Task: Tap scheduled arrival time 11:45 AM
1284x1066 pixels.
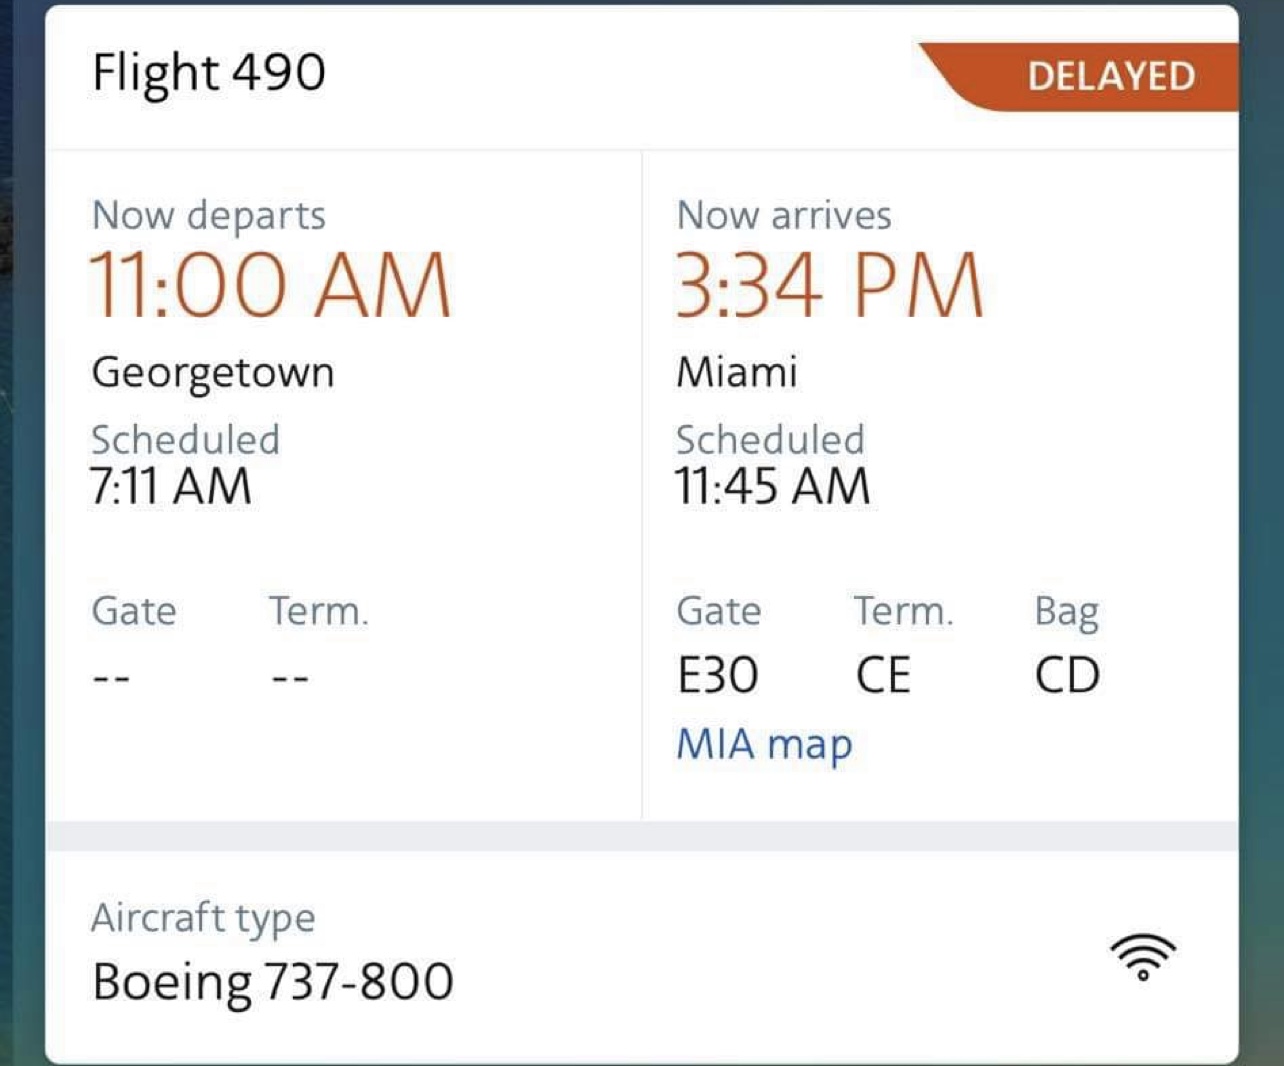Action: click(x=772, y=487)
